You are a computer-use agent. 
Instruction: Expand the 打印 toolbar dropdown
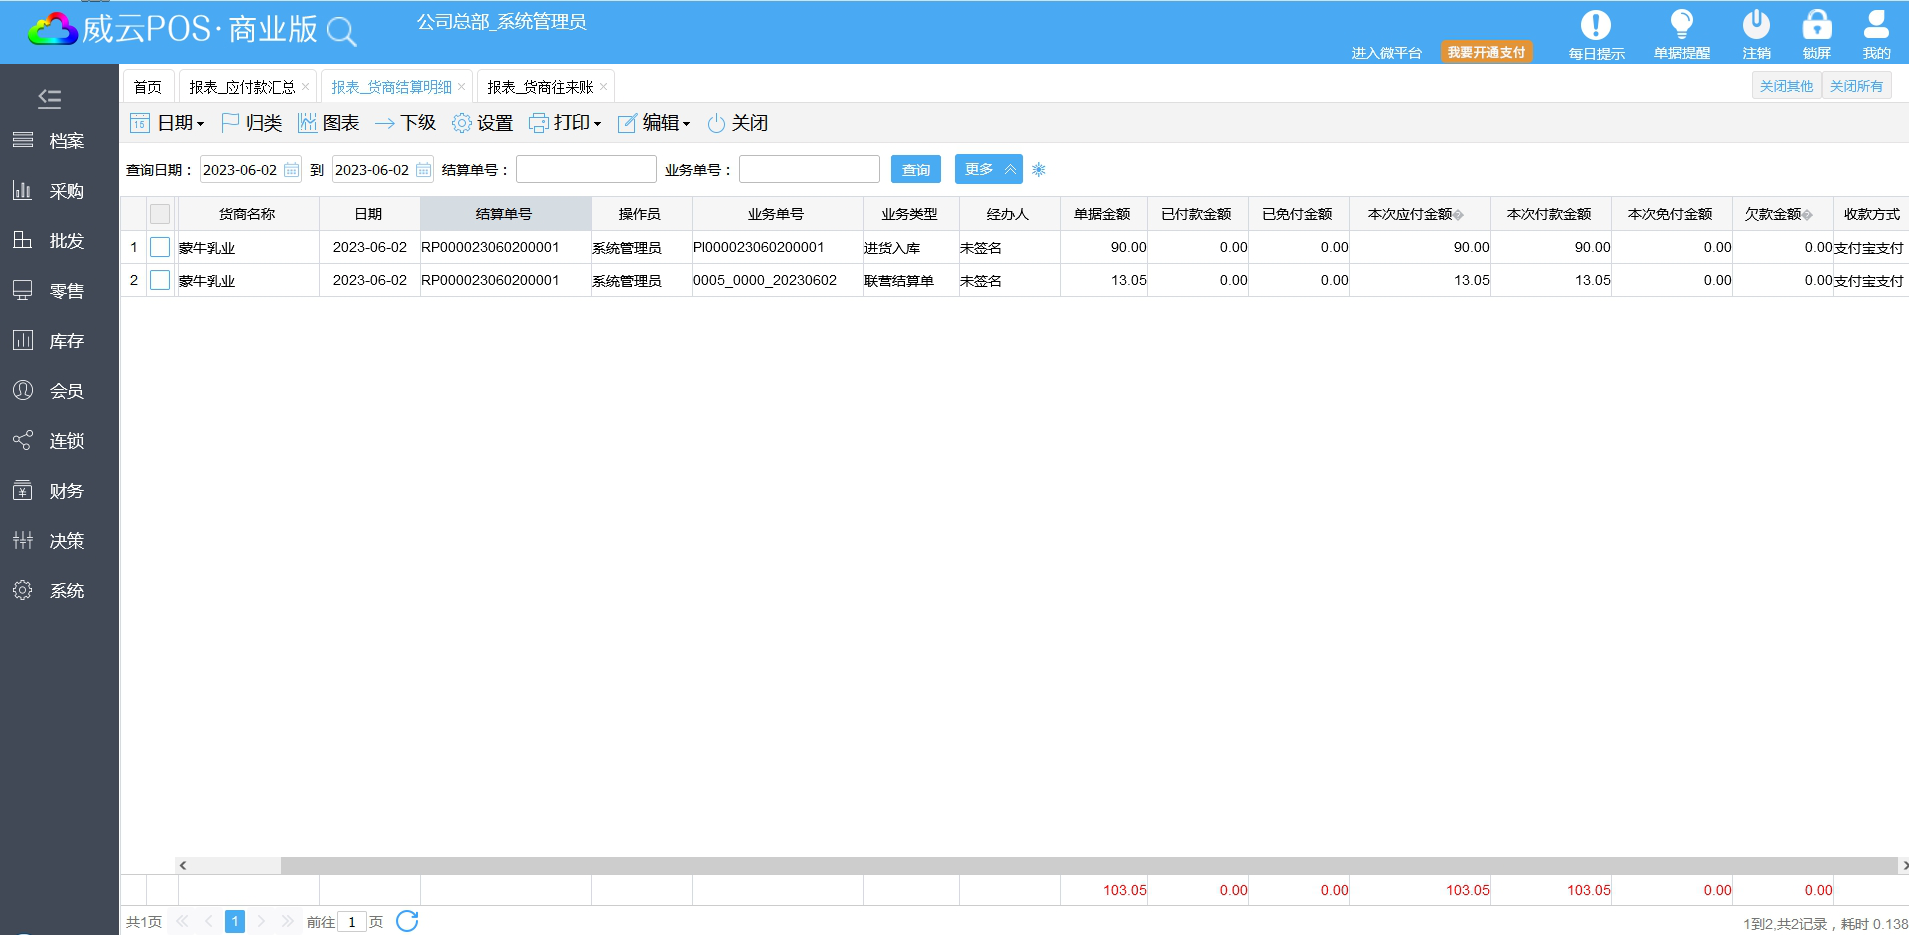point(565,123)
